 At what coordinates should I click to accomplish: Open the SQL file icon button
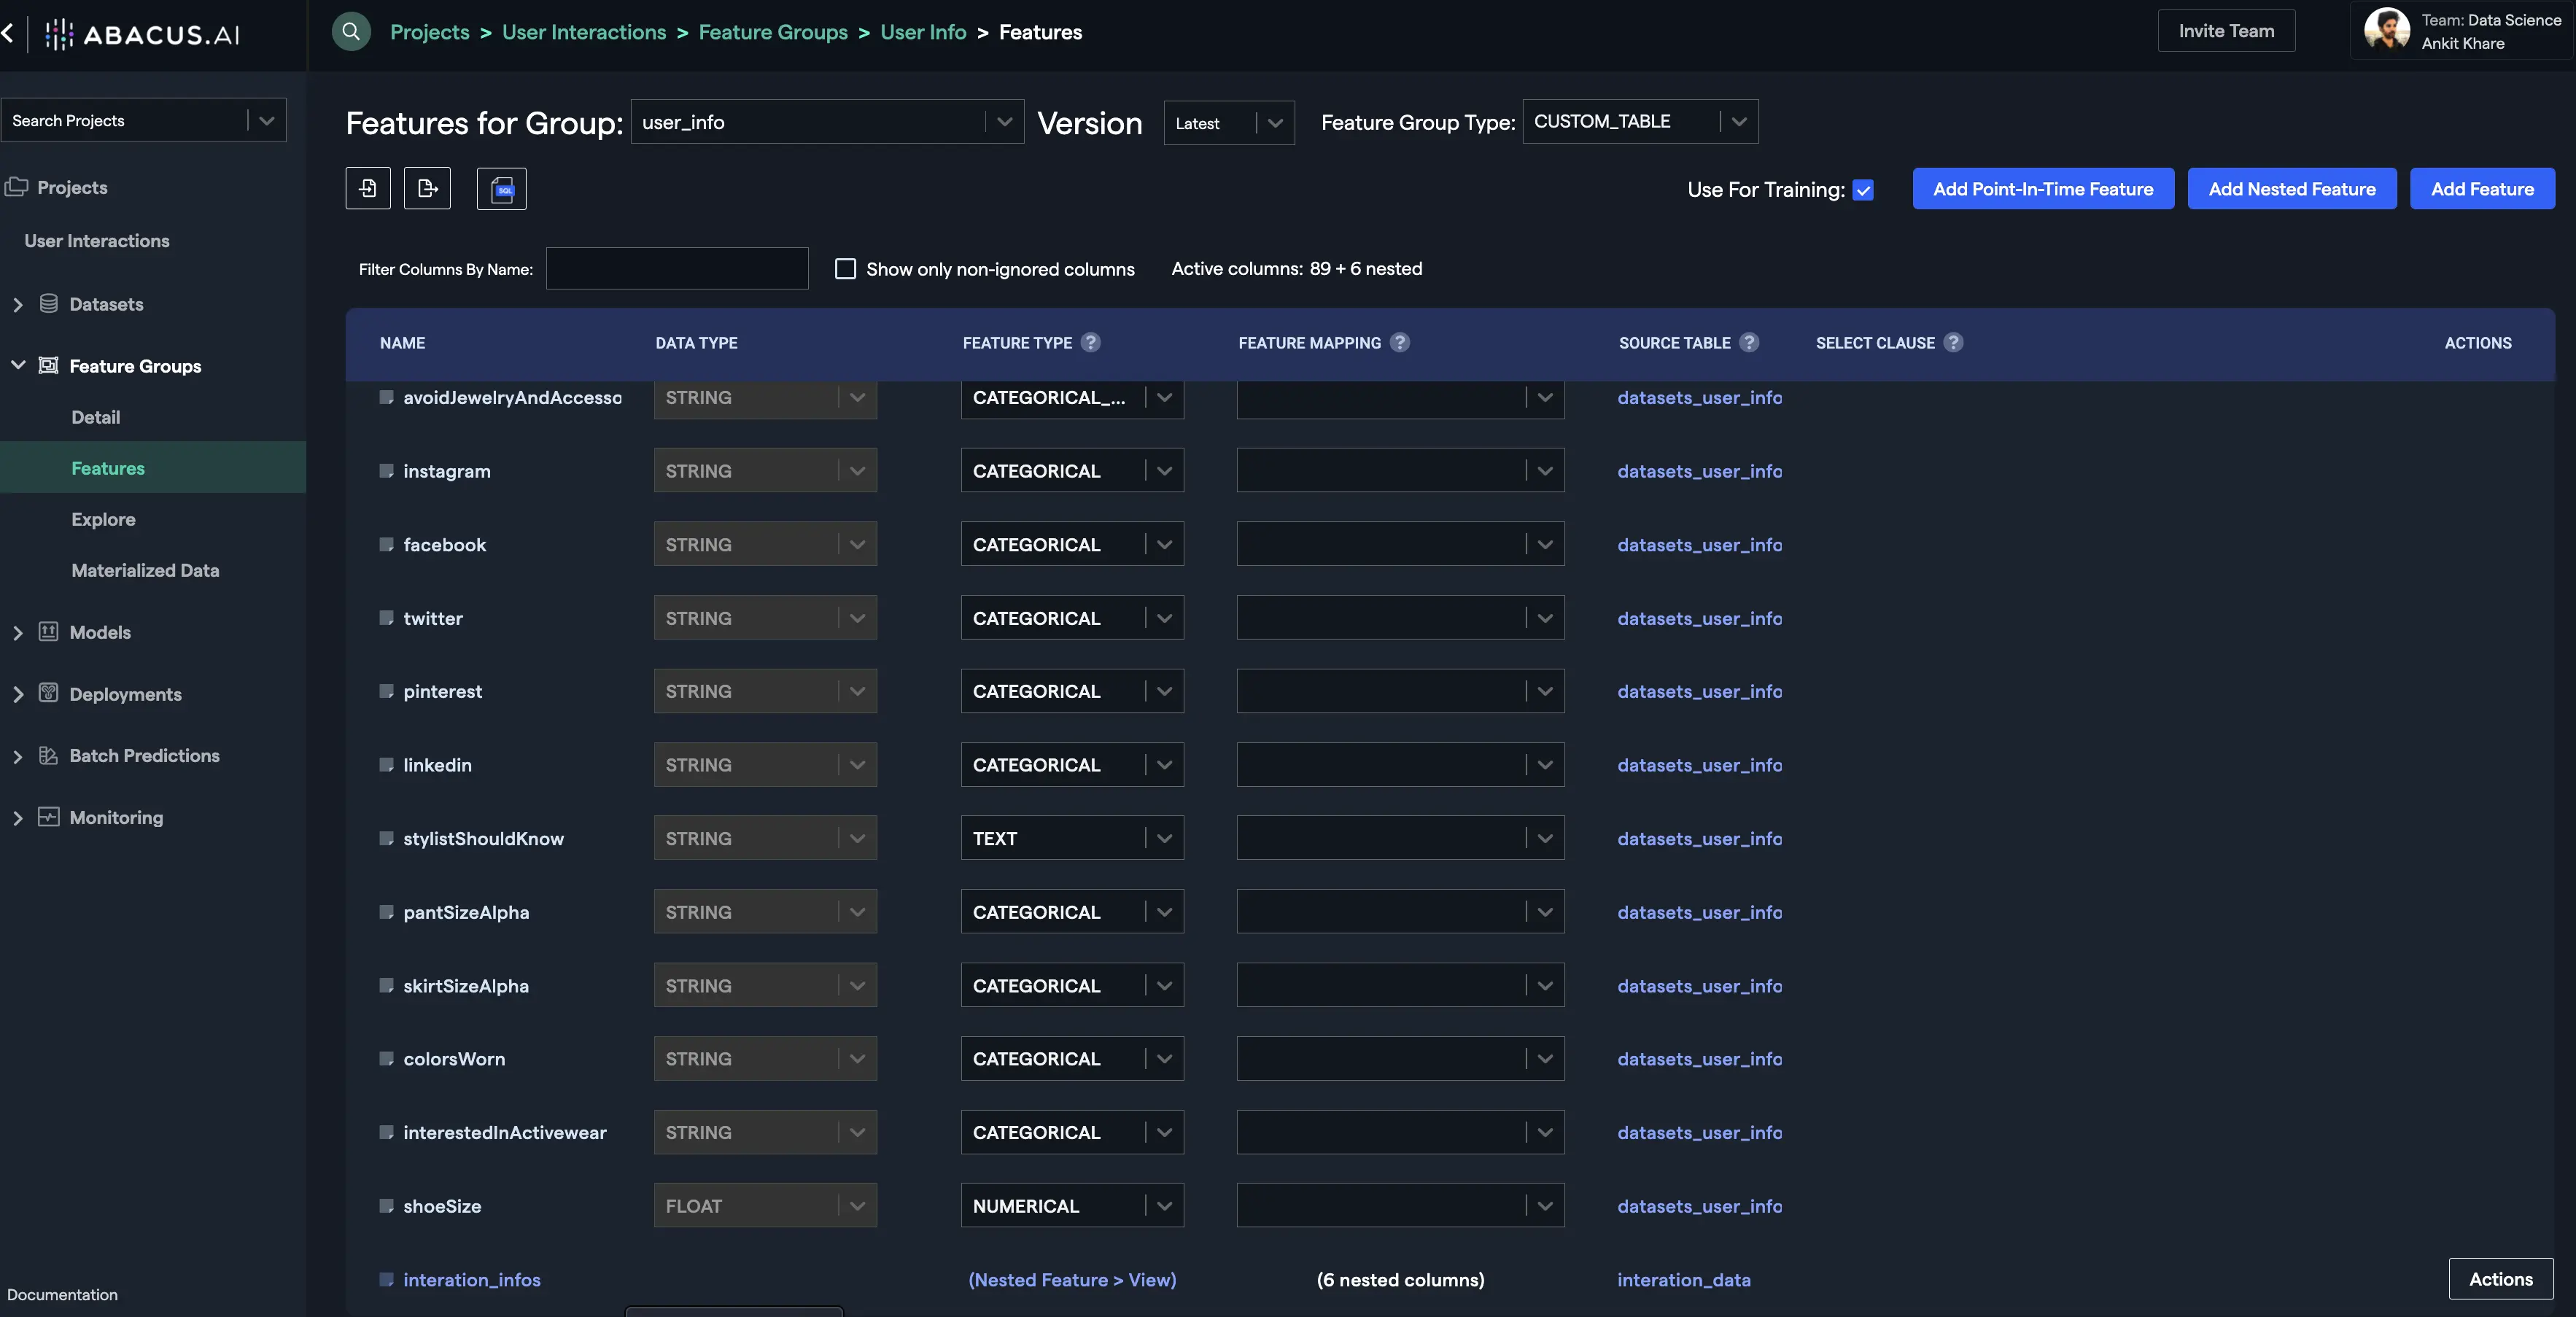point(502,189)
